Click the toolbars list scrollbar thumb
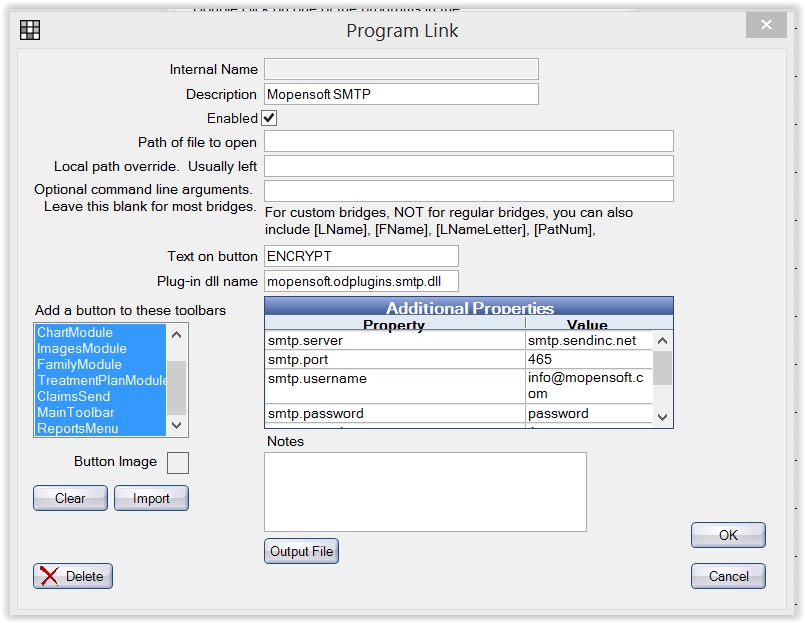This screenshot has height=623, width=805. tap(177, 387)
